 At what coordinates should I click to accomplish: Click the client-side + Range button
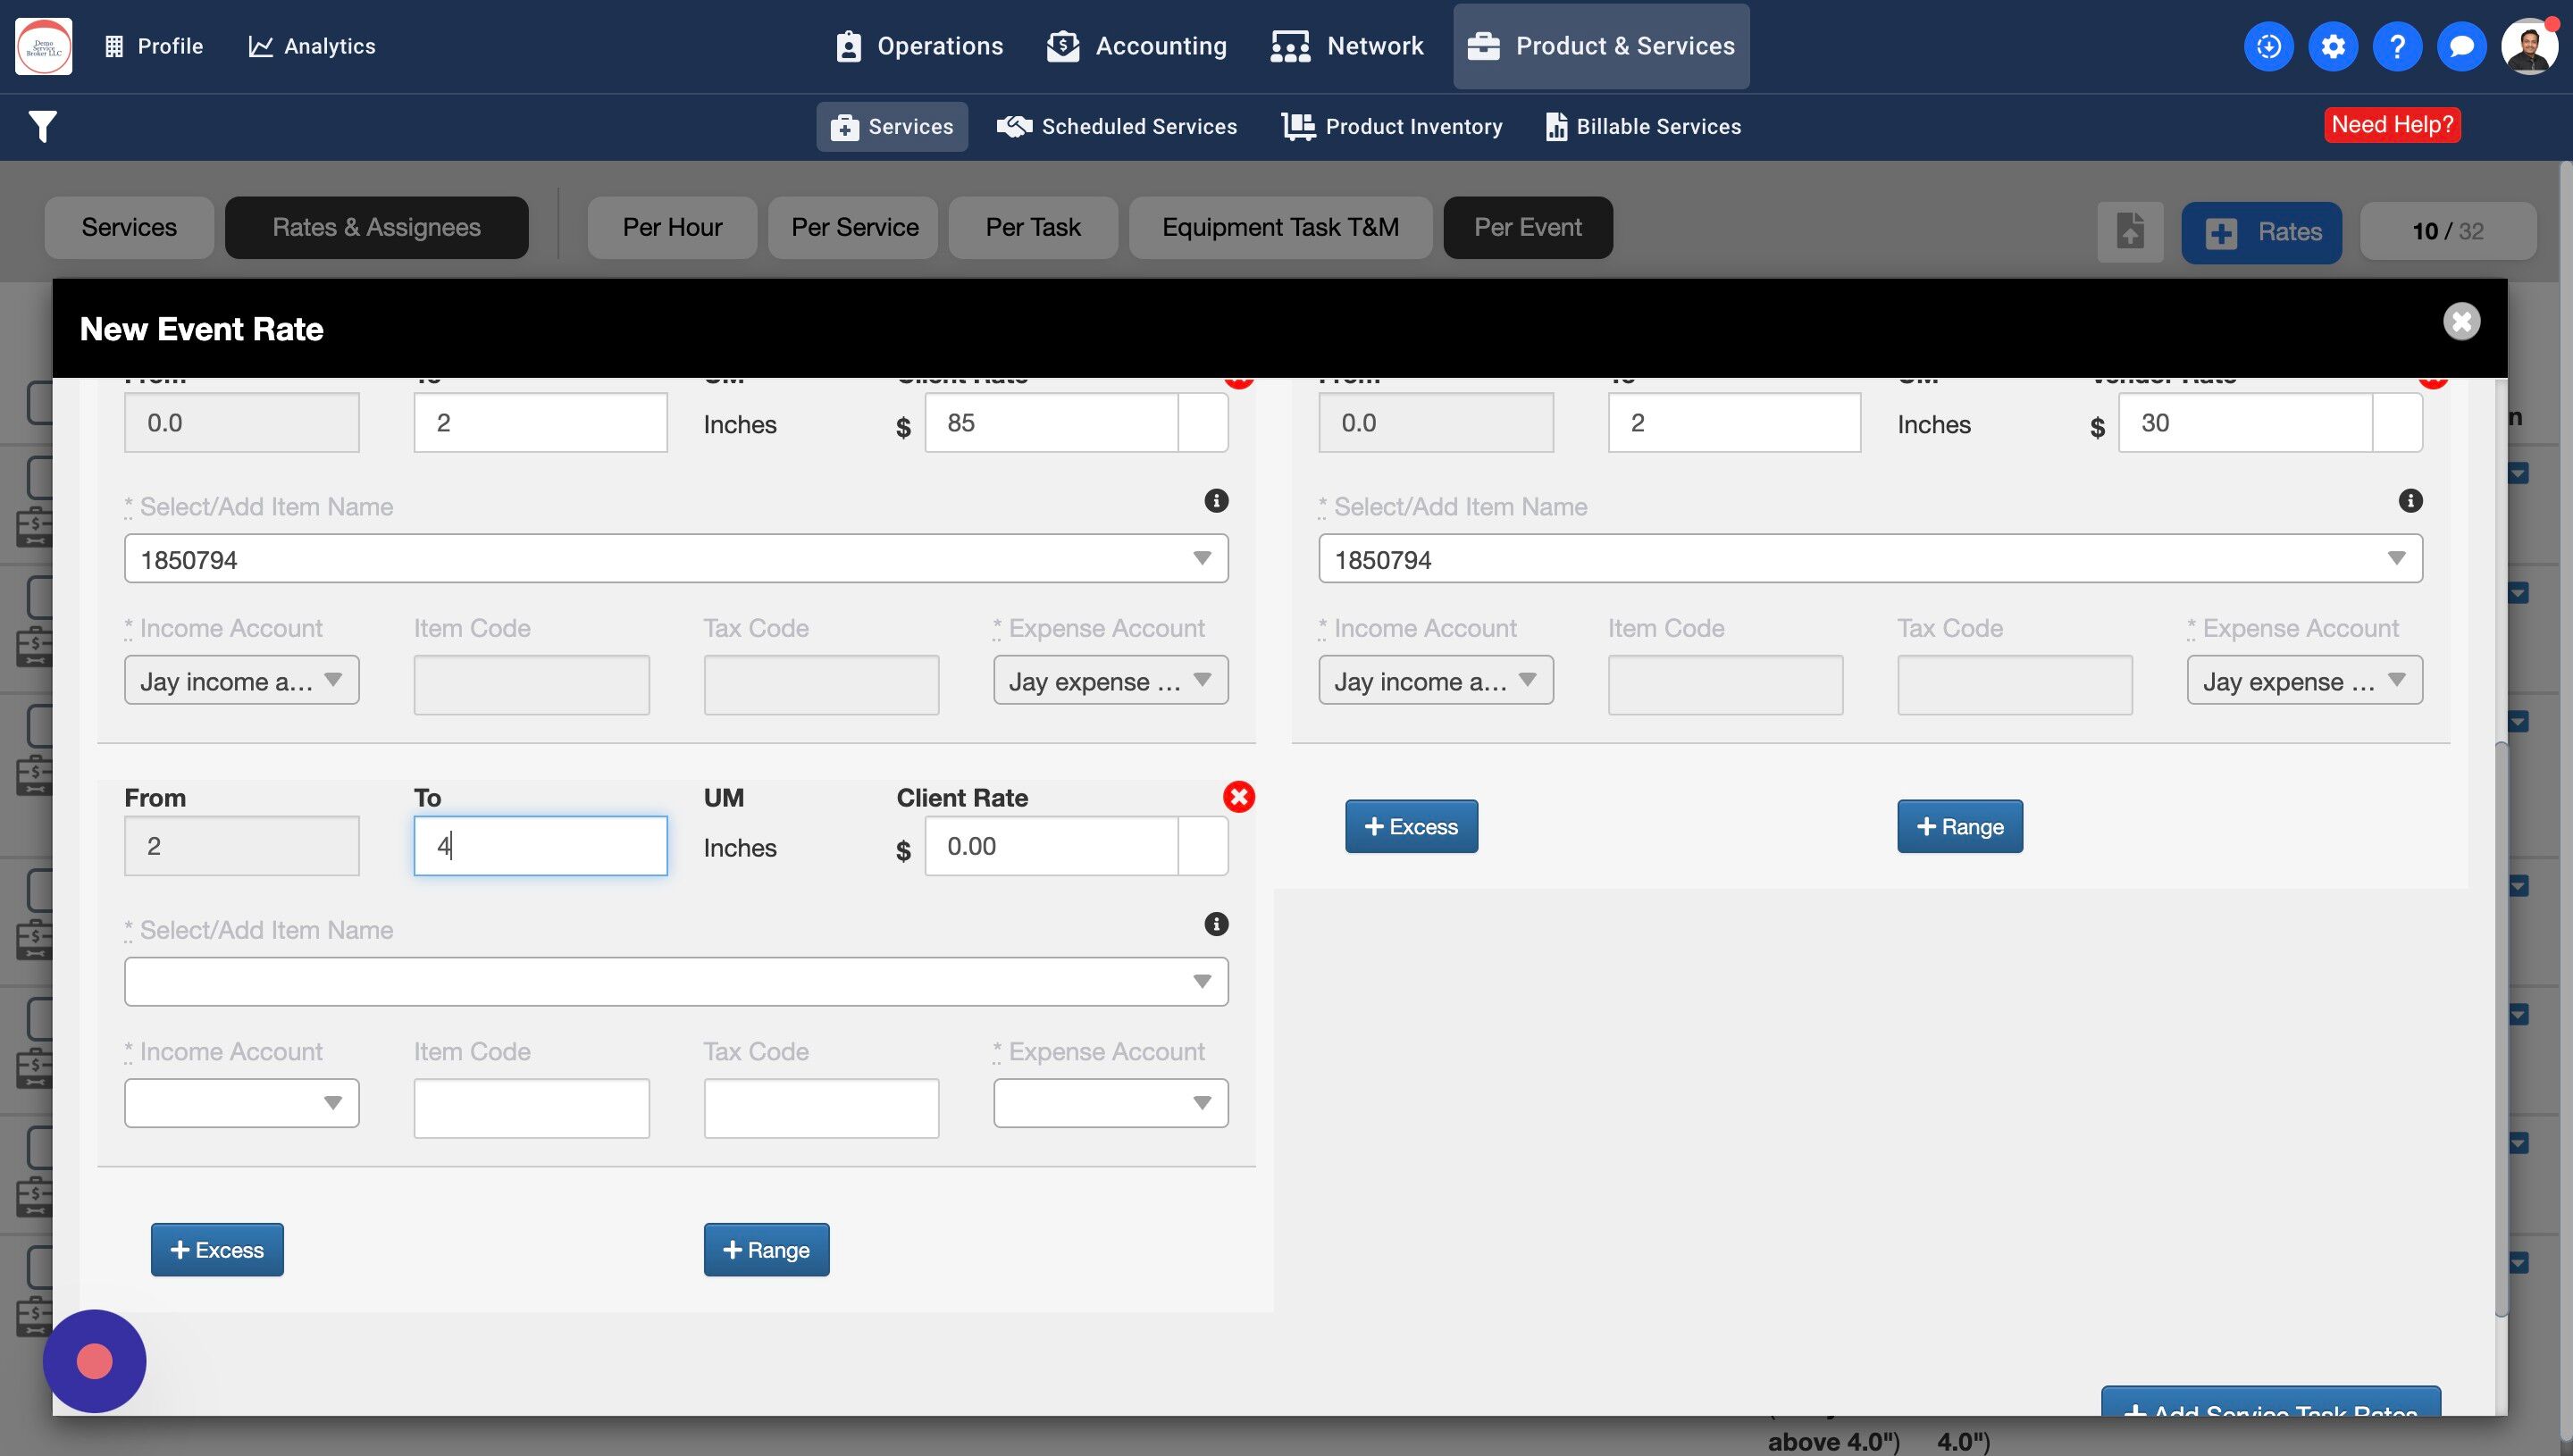coord(766,1250)
